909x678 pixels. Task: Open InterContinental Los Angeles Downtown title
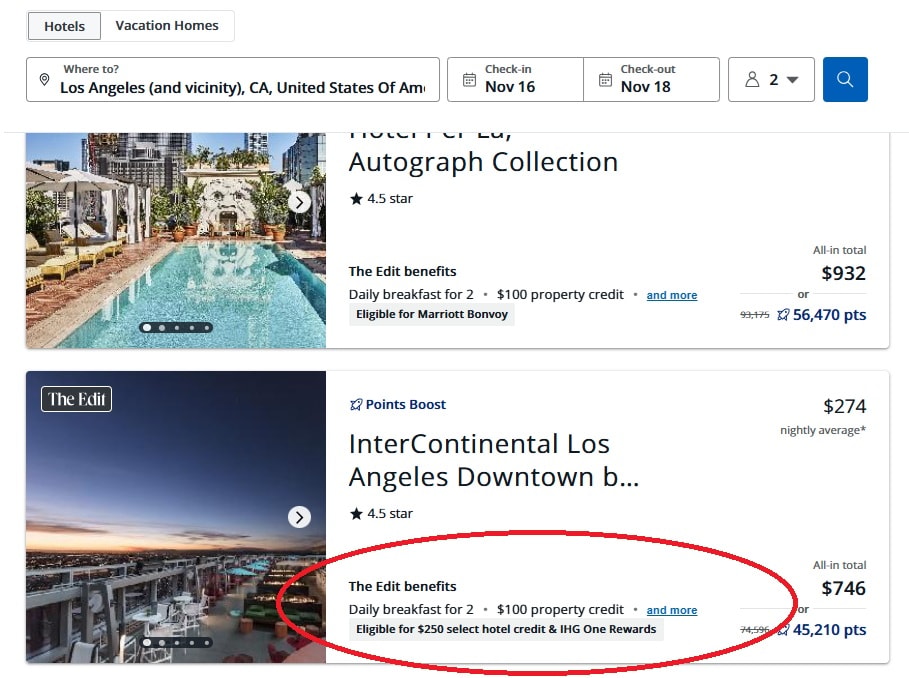(x=493, y=460)
